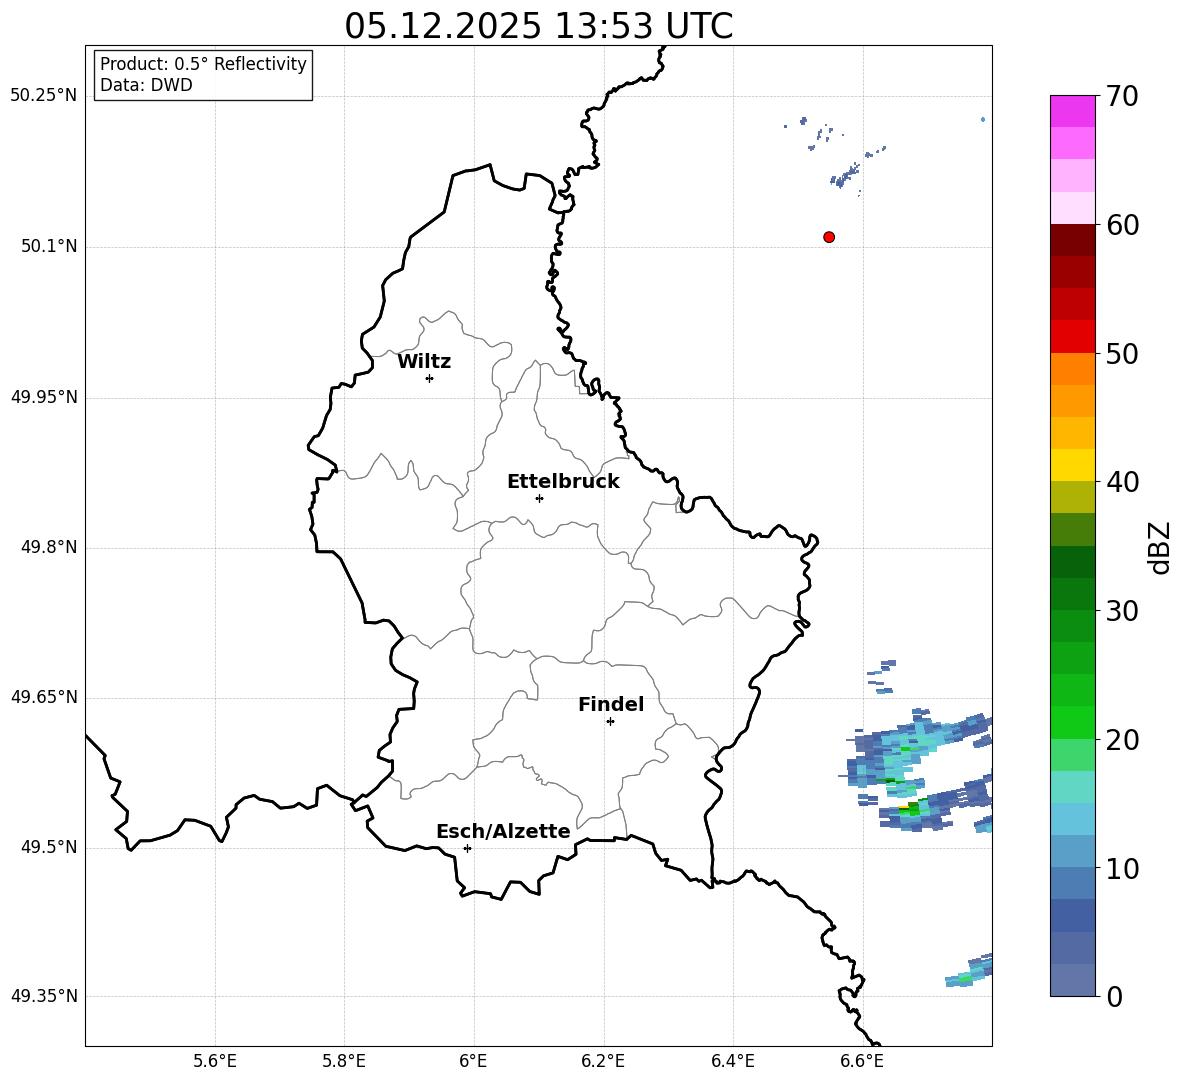Click the Ettelbruck station cross marker
Viewport: 1184px width, 1081px height.
(x=539, y=498)
